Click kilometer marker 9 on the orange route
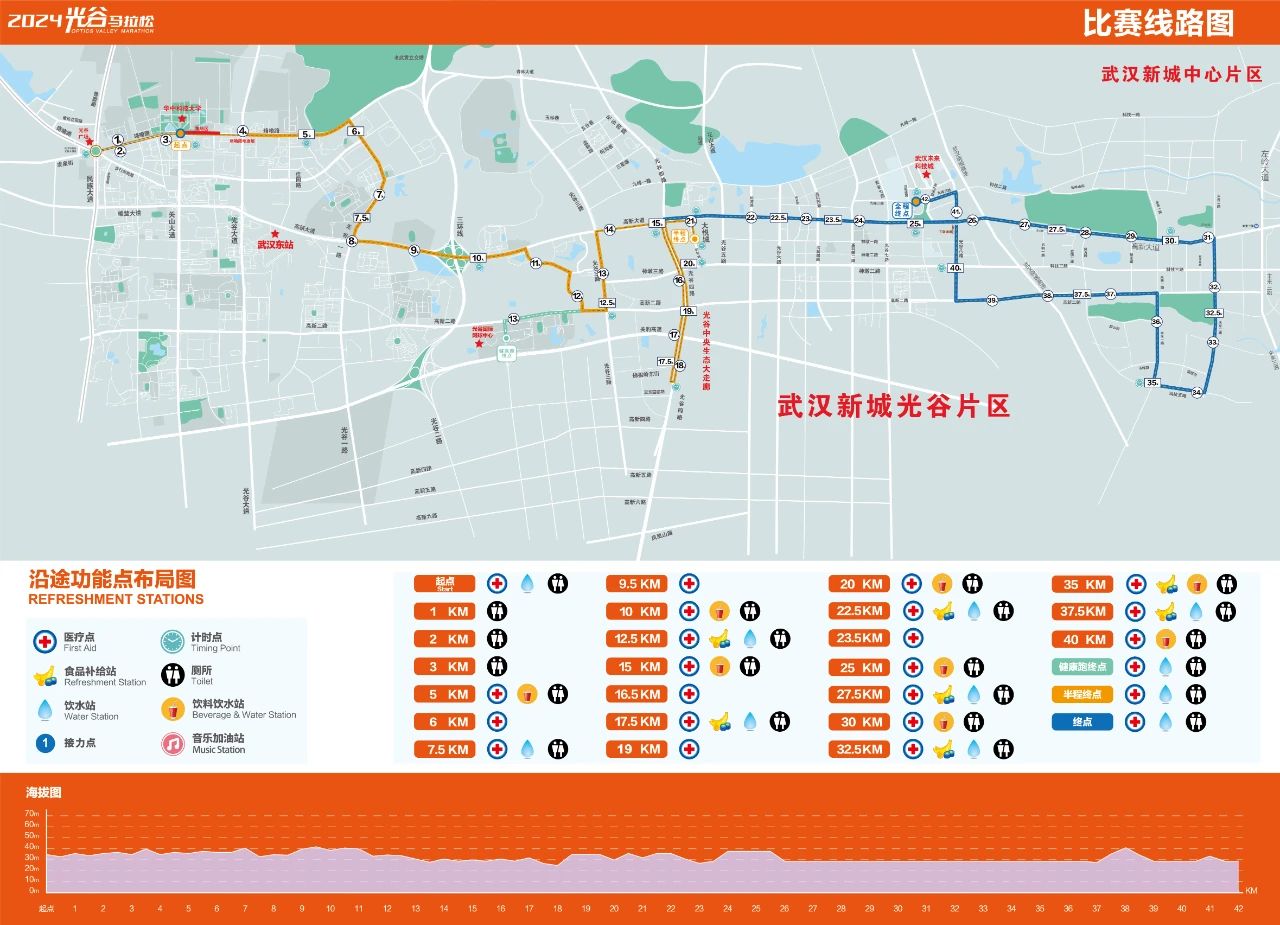Viewport: 1280px width, 925px height. [413, 251]
